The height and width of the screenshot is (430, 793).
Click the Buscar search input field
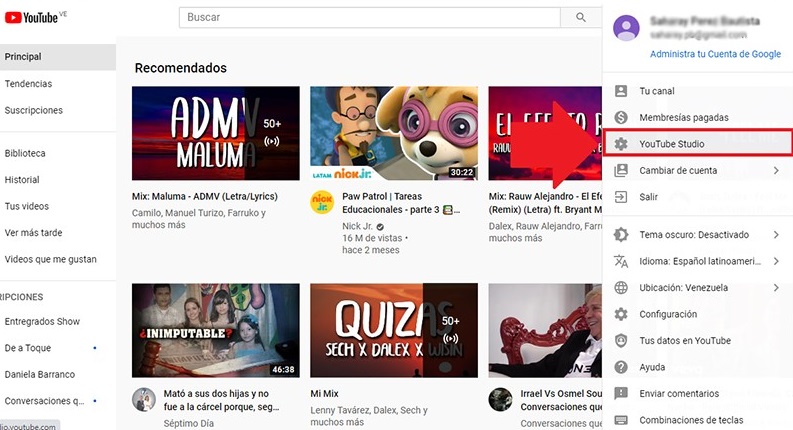click(x=370, y=17)
